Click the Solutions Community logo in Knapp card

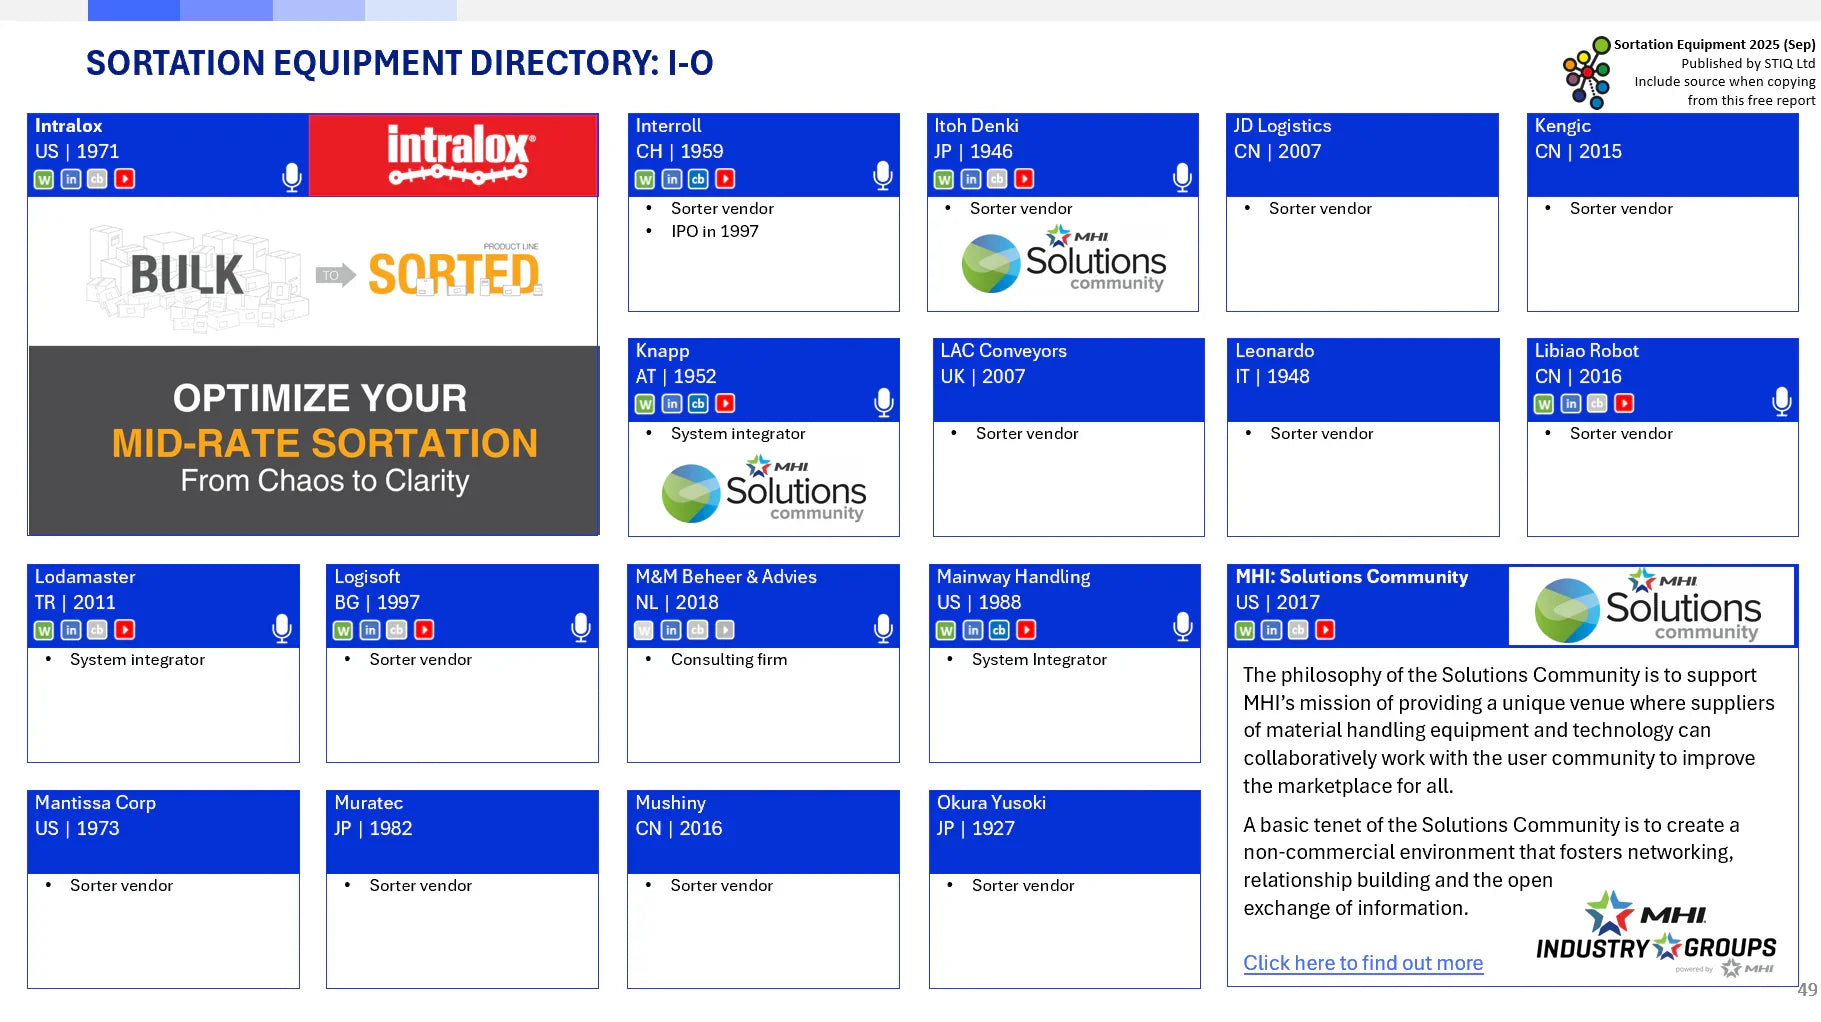click(764, 489)
